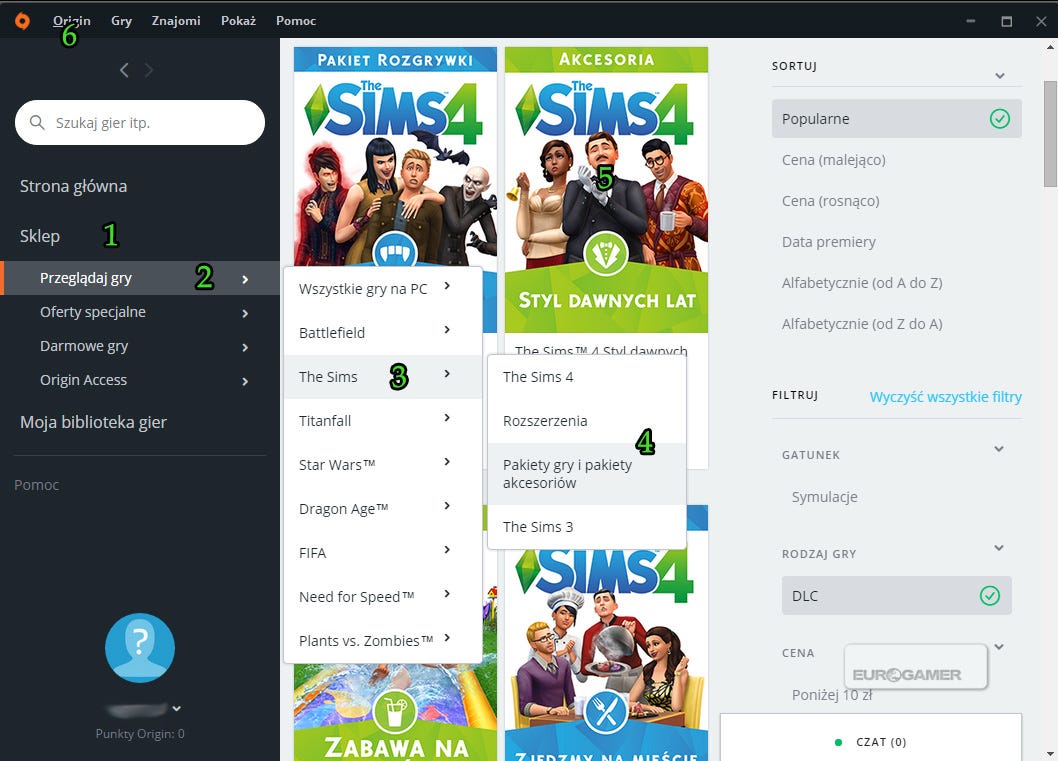Click the user avatar picture
The height and width of the screenshot is (761, 1058).
coord(140,648)
